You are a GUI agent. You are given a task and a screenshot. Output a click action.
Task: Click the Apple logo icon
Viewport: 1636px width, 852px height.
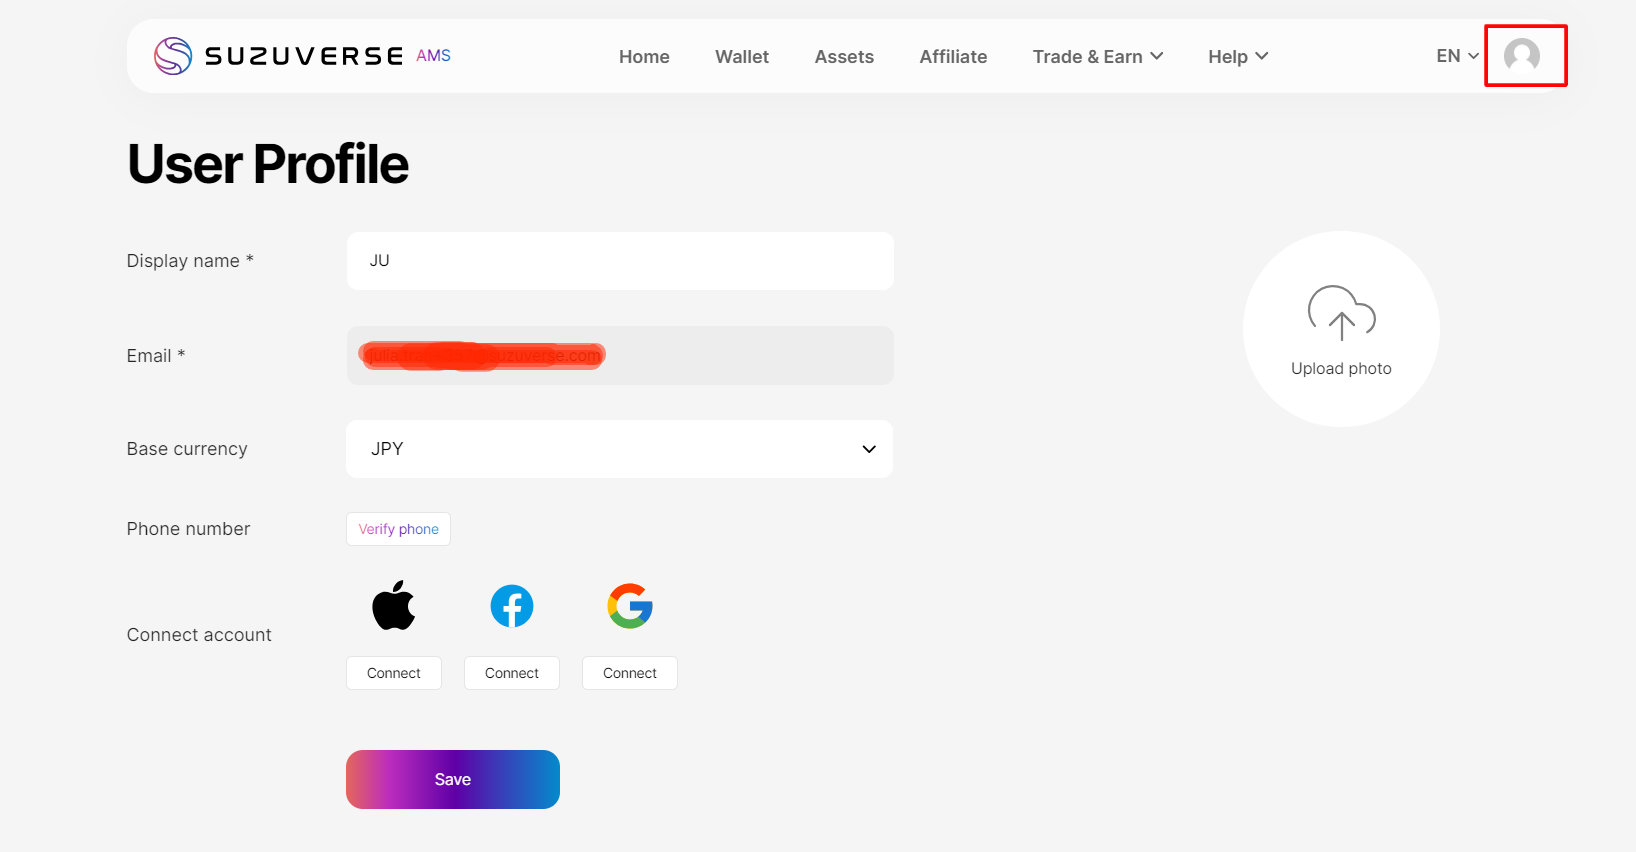tap(394, 606)
